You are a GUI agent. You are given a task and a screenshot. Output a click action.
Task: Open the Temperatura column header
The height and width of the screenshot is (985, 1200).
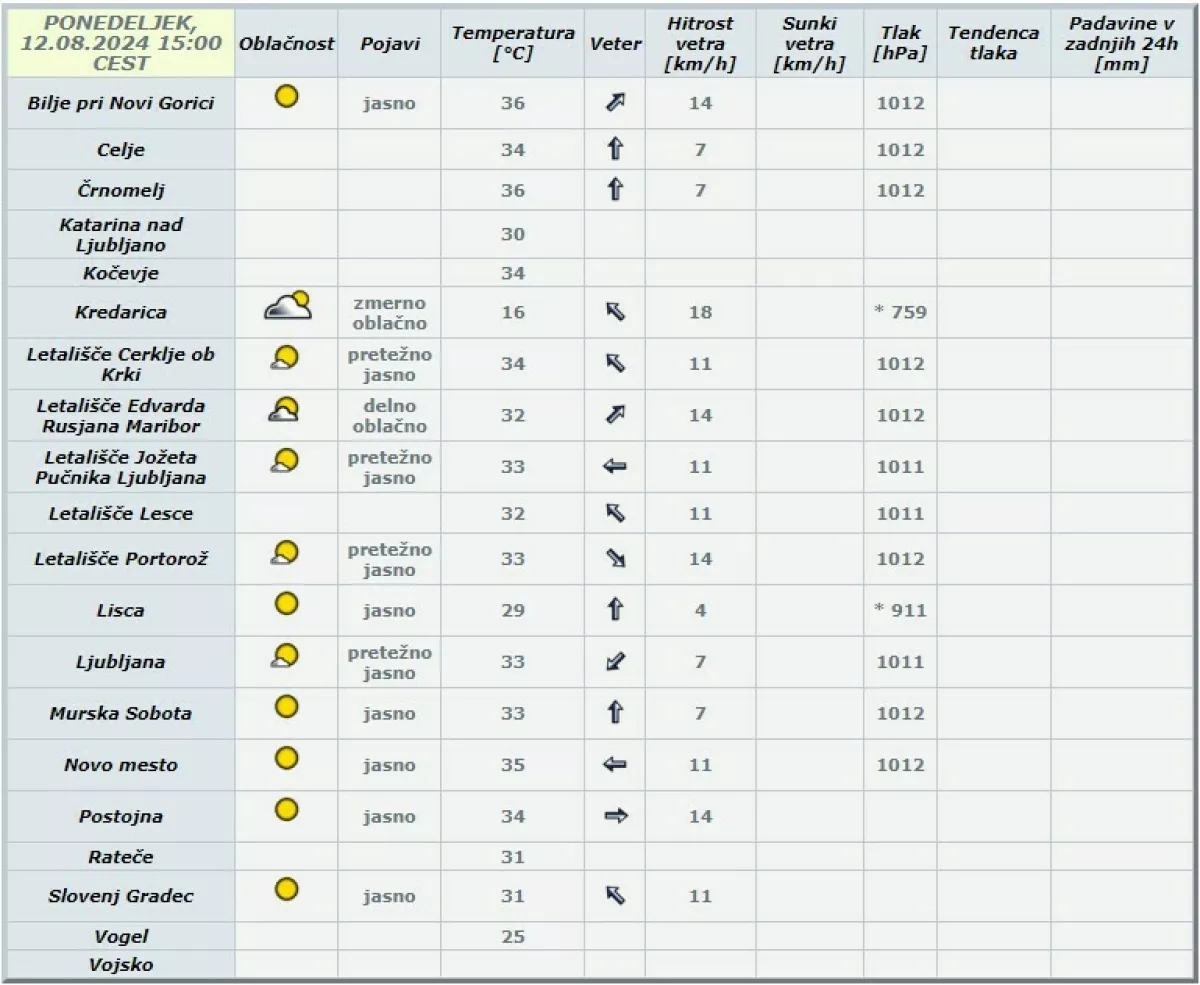(x=513, y=43)
